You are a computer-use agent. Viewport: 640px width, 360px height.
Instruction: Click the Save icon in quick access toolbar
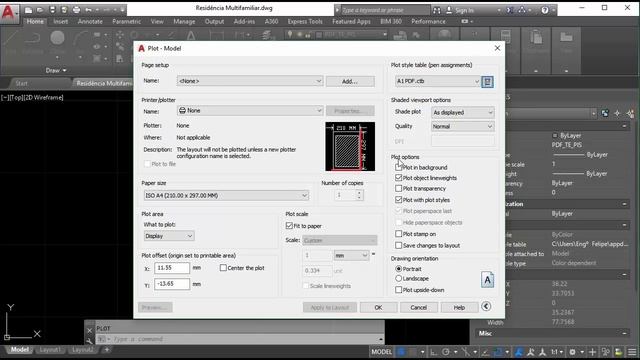[x=52, y=10]
